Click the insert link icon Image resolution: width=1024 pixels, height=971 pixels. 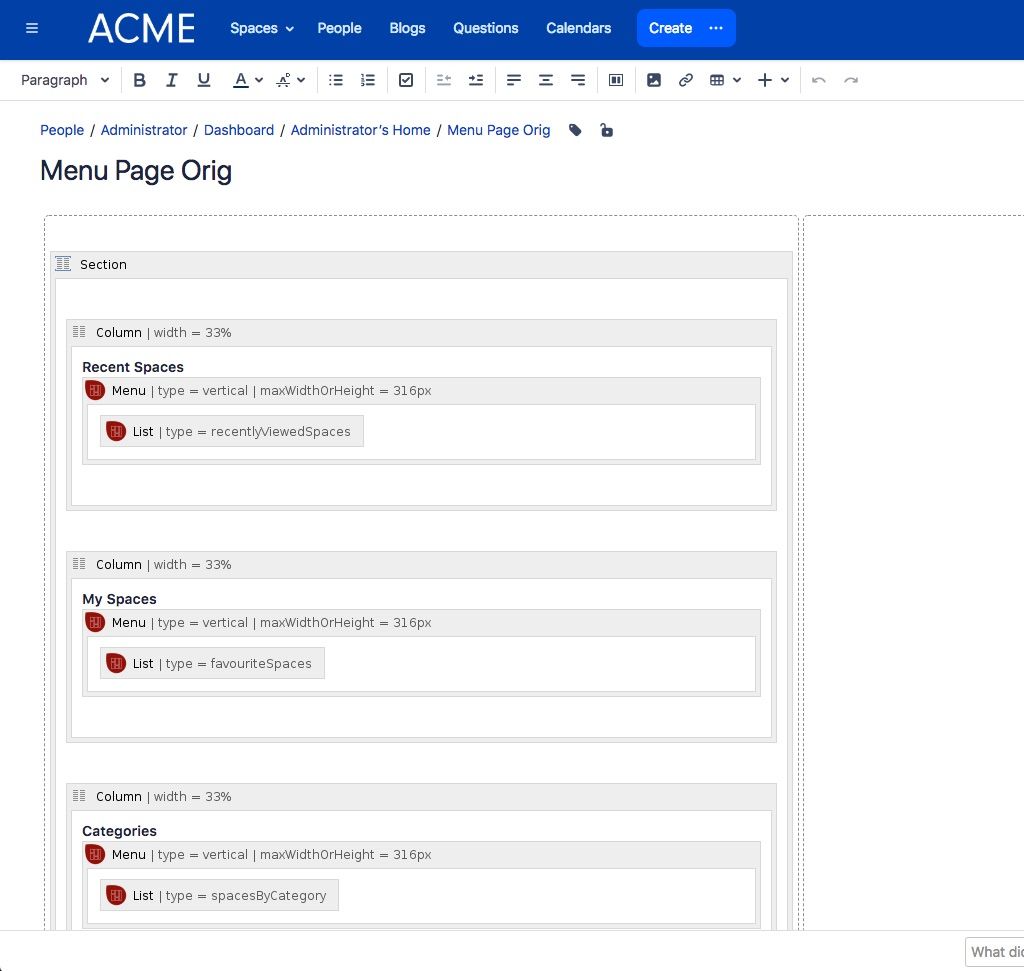click(x=686, y=80)
